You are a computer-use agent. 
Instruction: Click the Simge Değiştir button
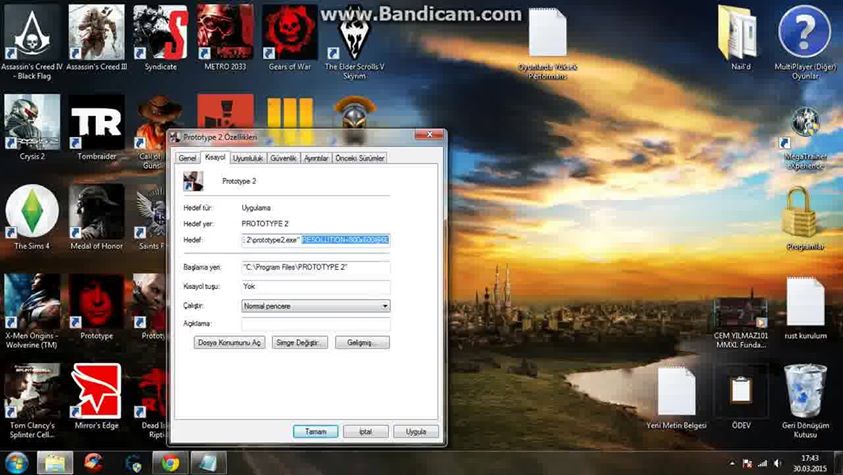click(300, 343)
